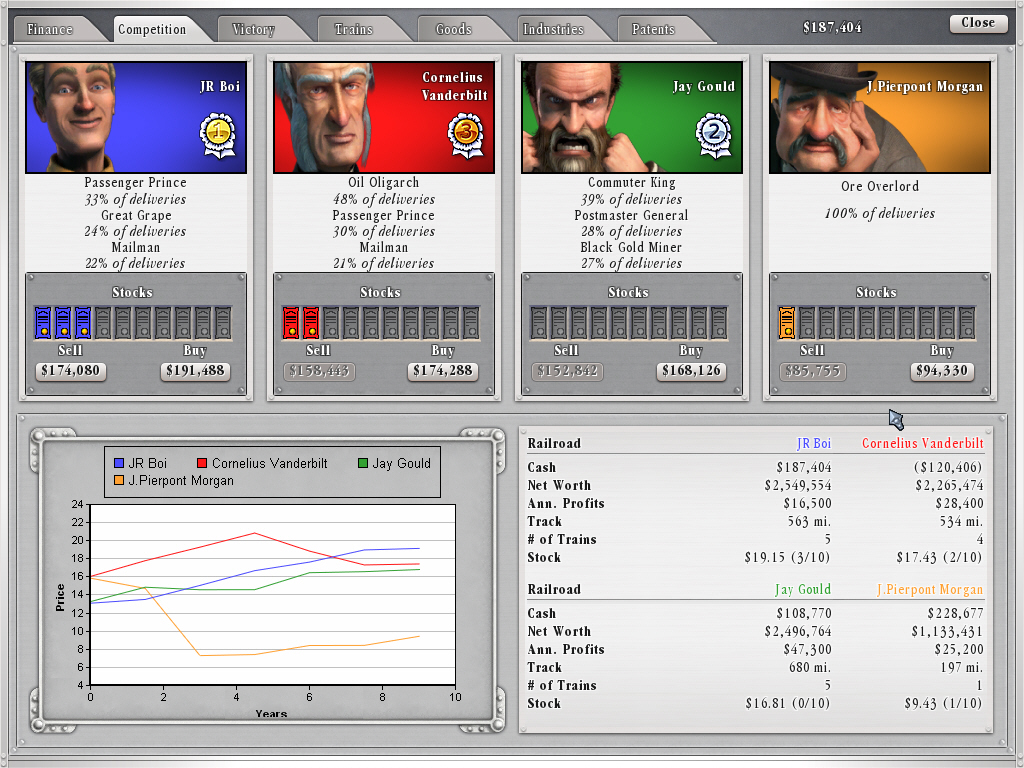
Task: Click JR Boi's first place gold ribbon
Action: (x=217, y=135)
